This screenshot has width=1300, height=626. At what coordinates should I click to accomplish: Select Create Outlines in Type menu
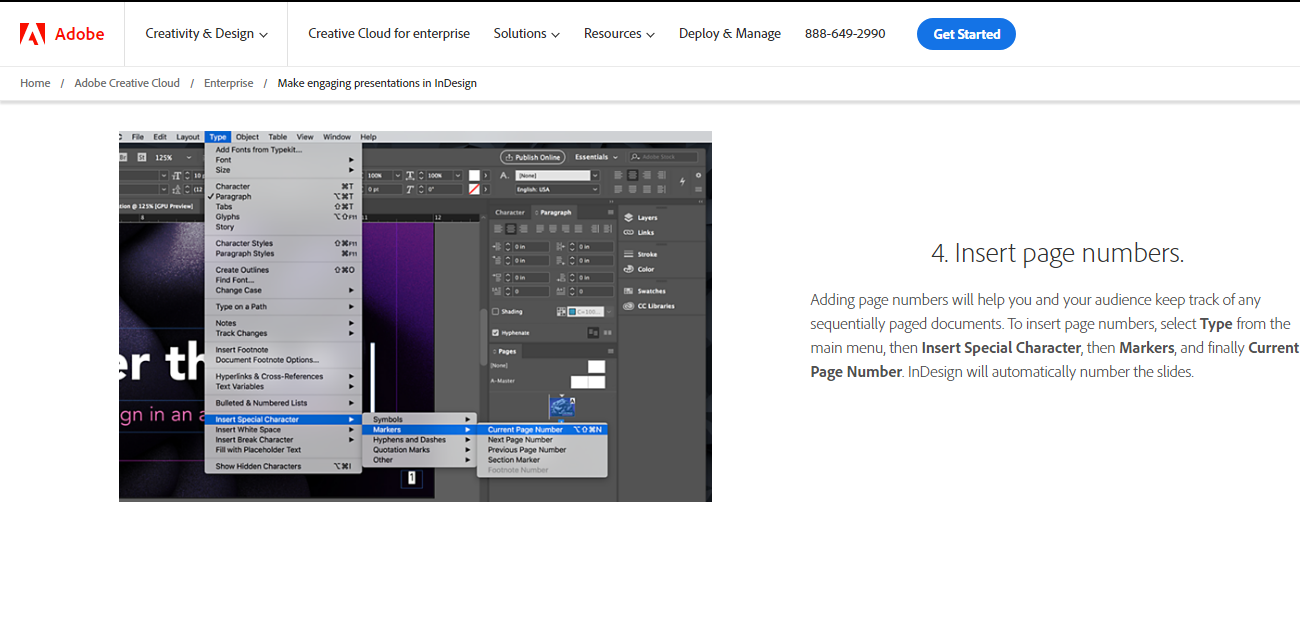(x=284, y=270)
